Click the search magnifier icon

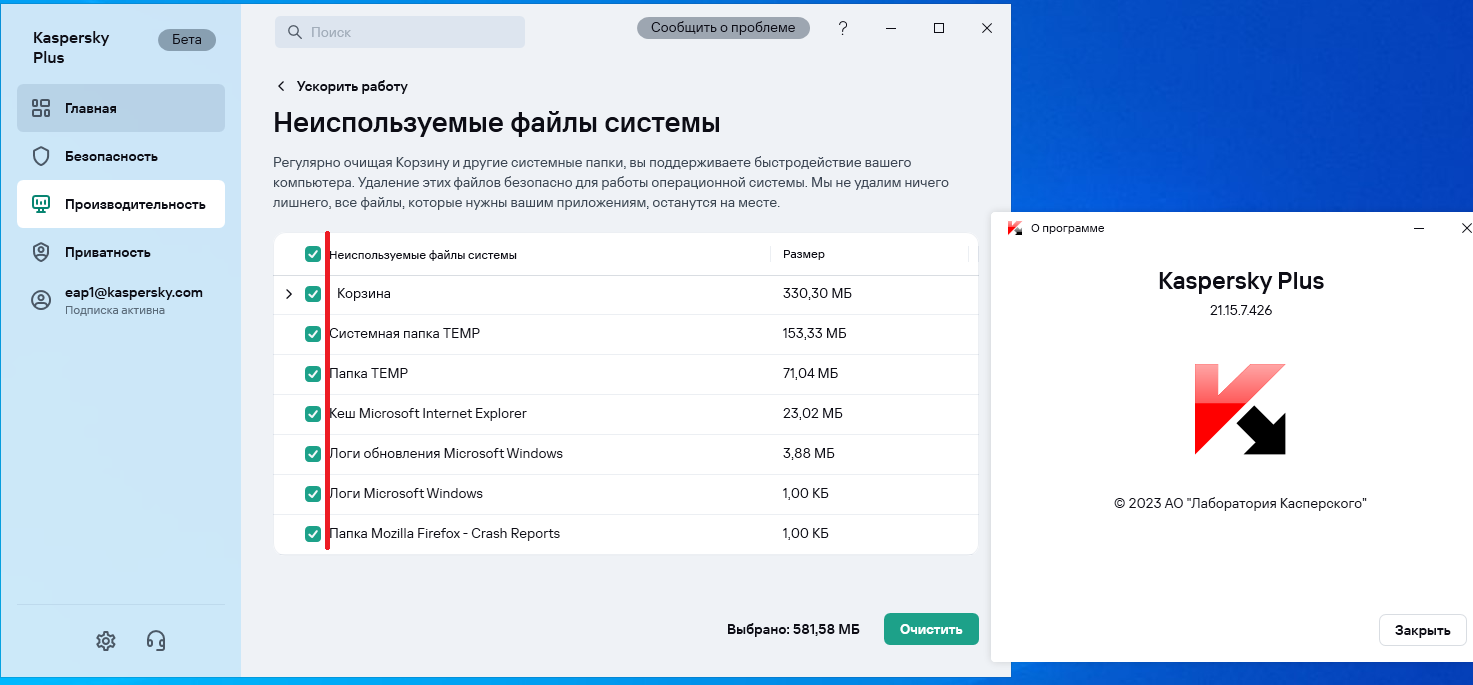coord(294,32)
